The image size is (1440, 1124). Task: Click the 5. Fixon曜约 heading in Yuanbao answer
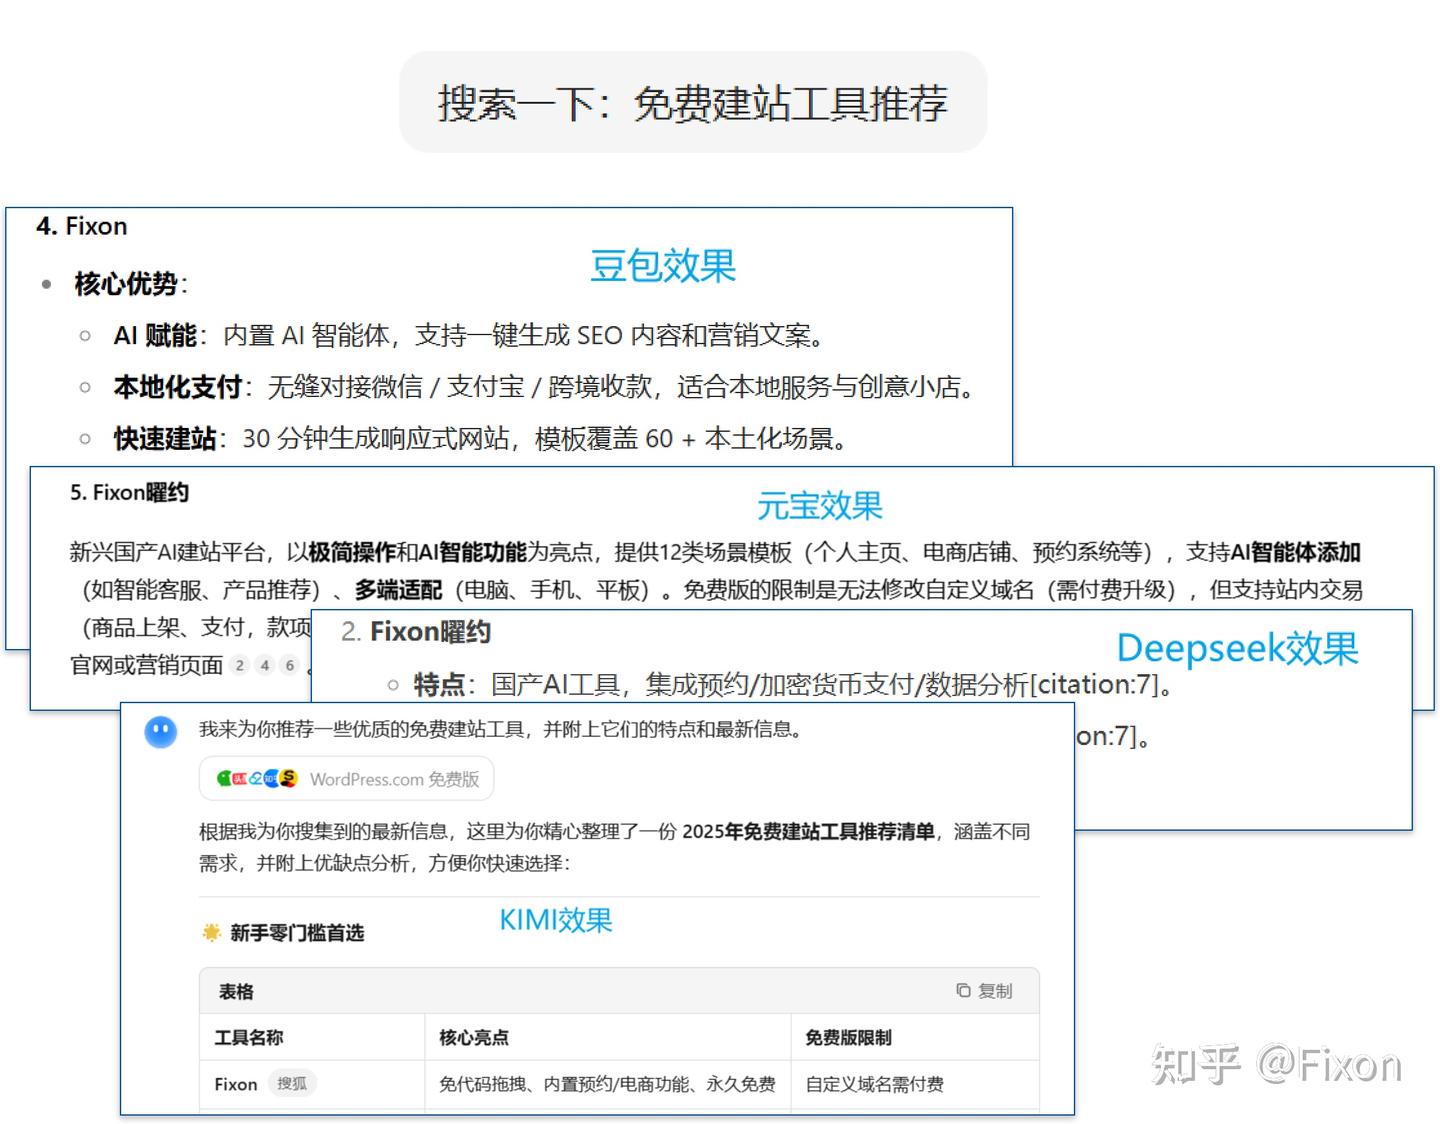(x=129, y=492)
